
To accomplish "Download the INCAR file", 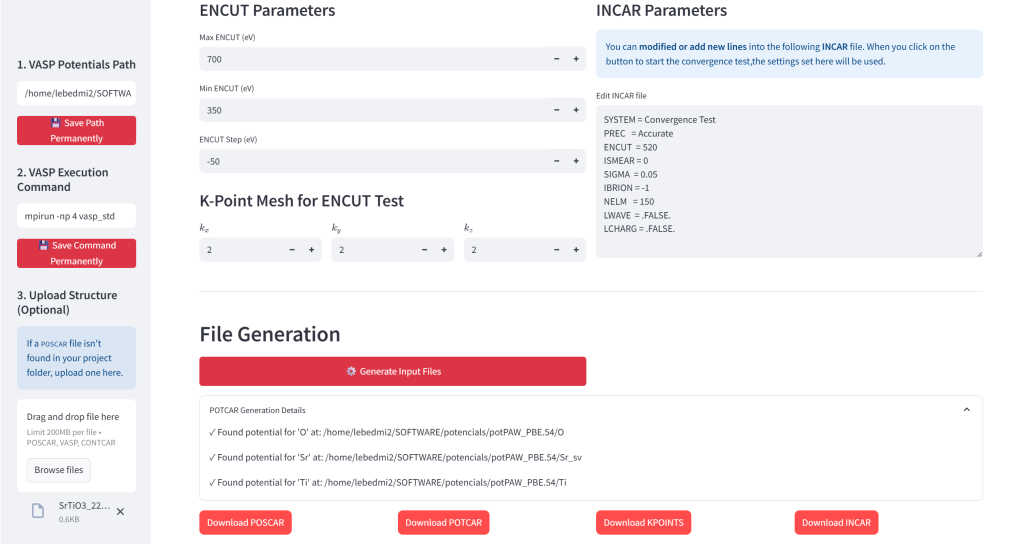I will tap(837, 522).
